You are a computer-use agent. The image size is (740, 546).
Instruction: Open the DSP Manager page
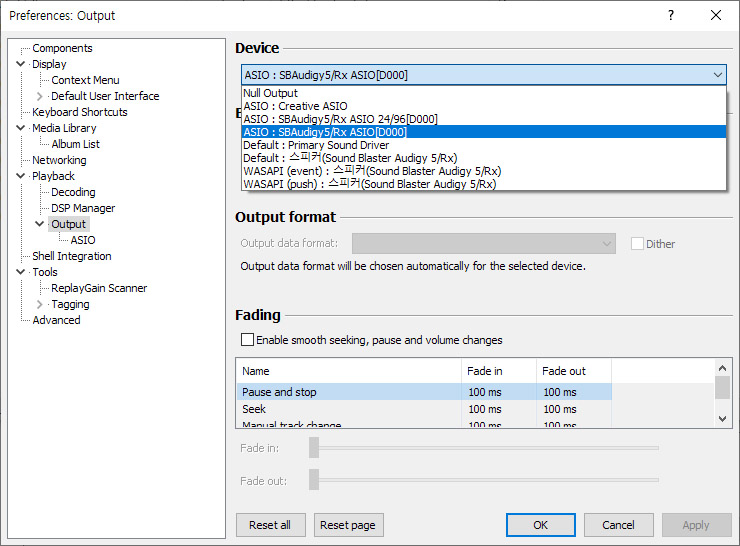tap(83, 208)
